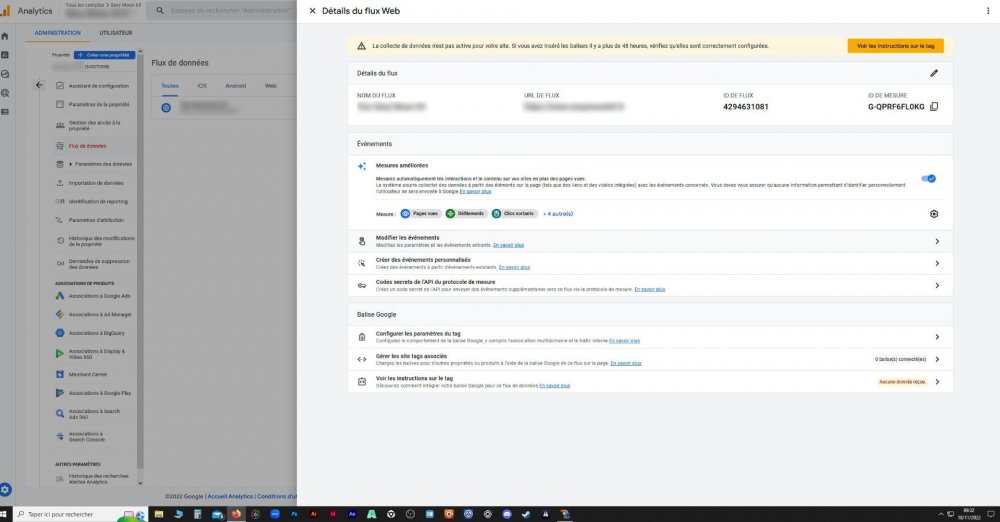Click the Défilements measurement chip
1000x522 pixels.
click(x=466, y=214)
